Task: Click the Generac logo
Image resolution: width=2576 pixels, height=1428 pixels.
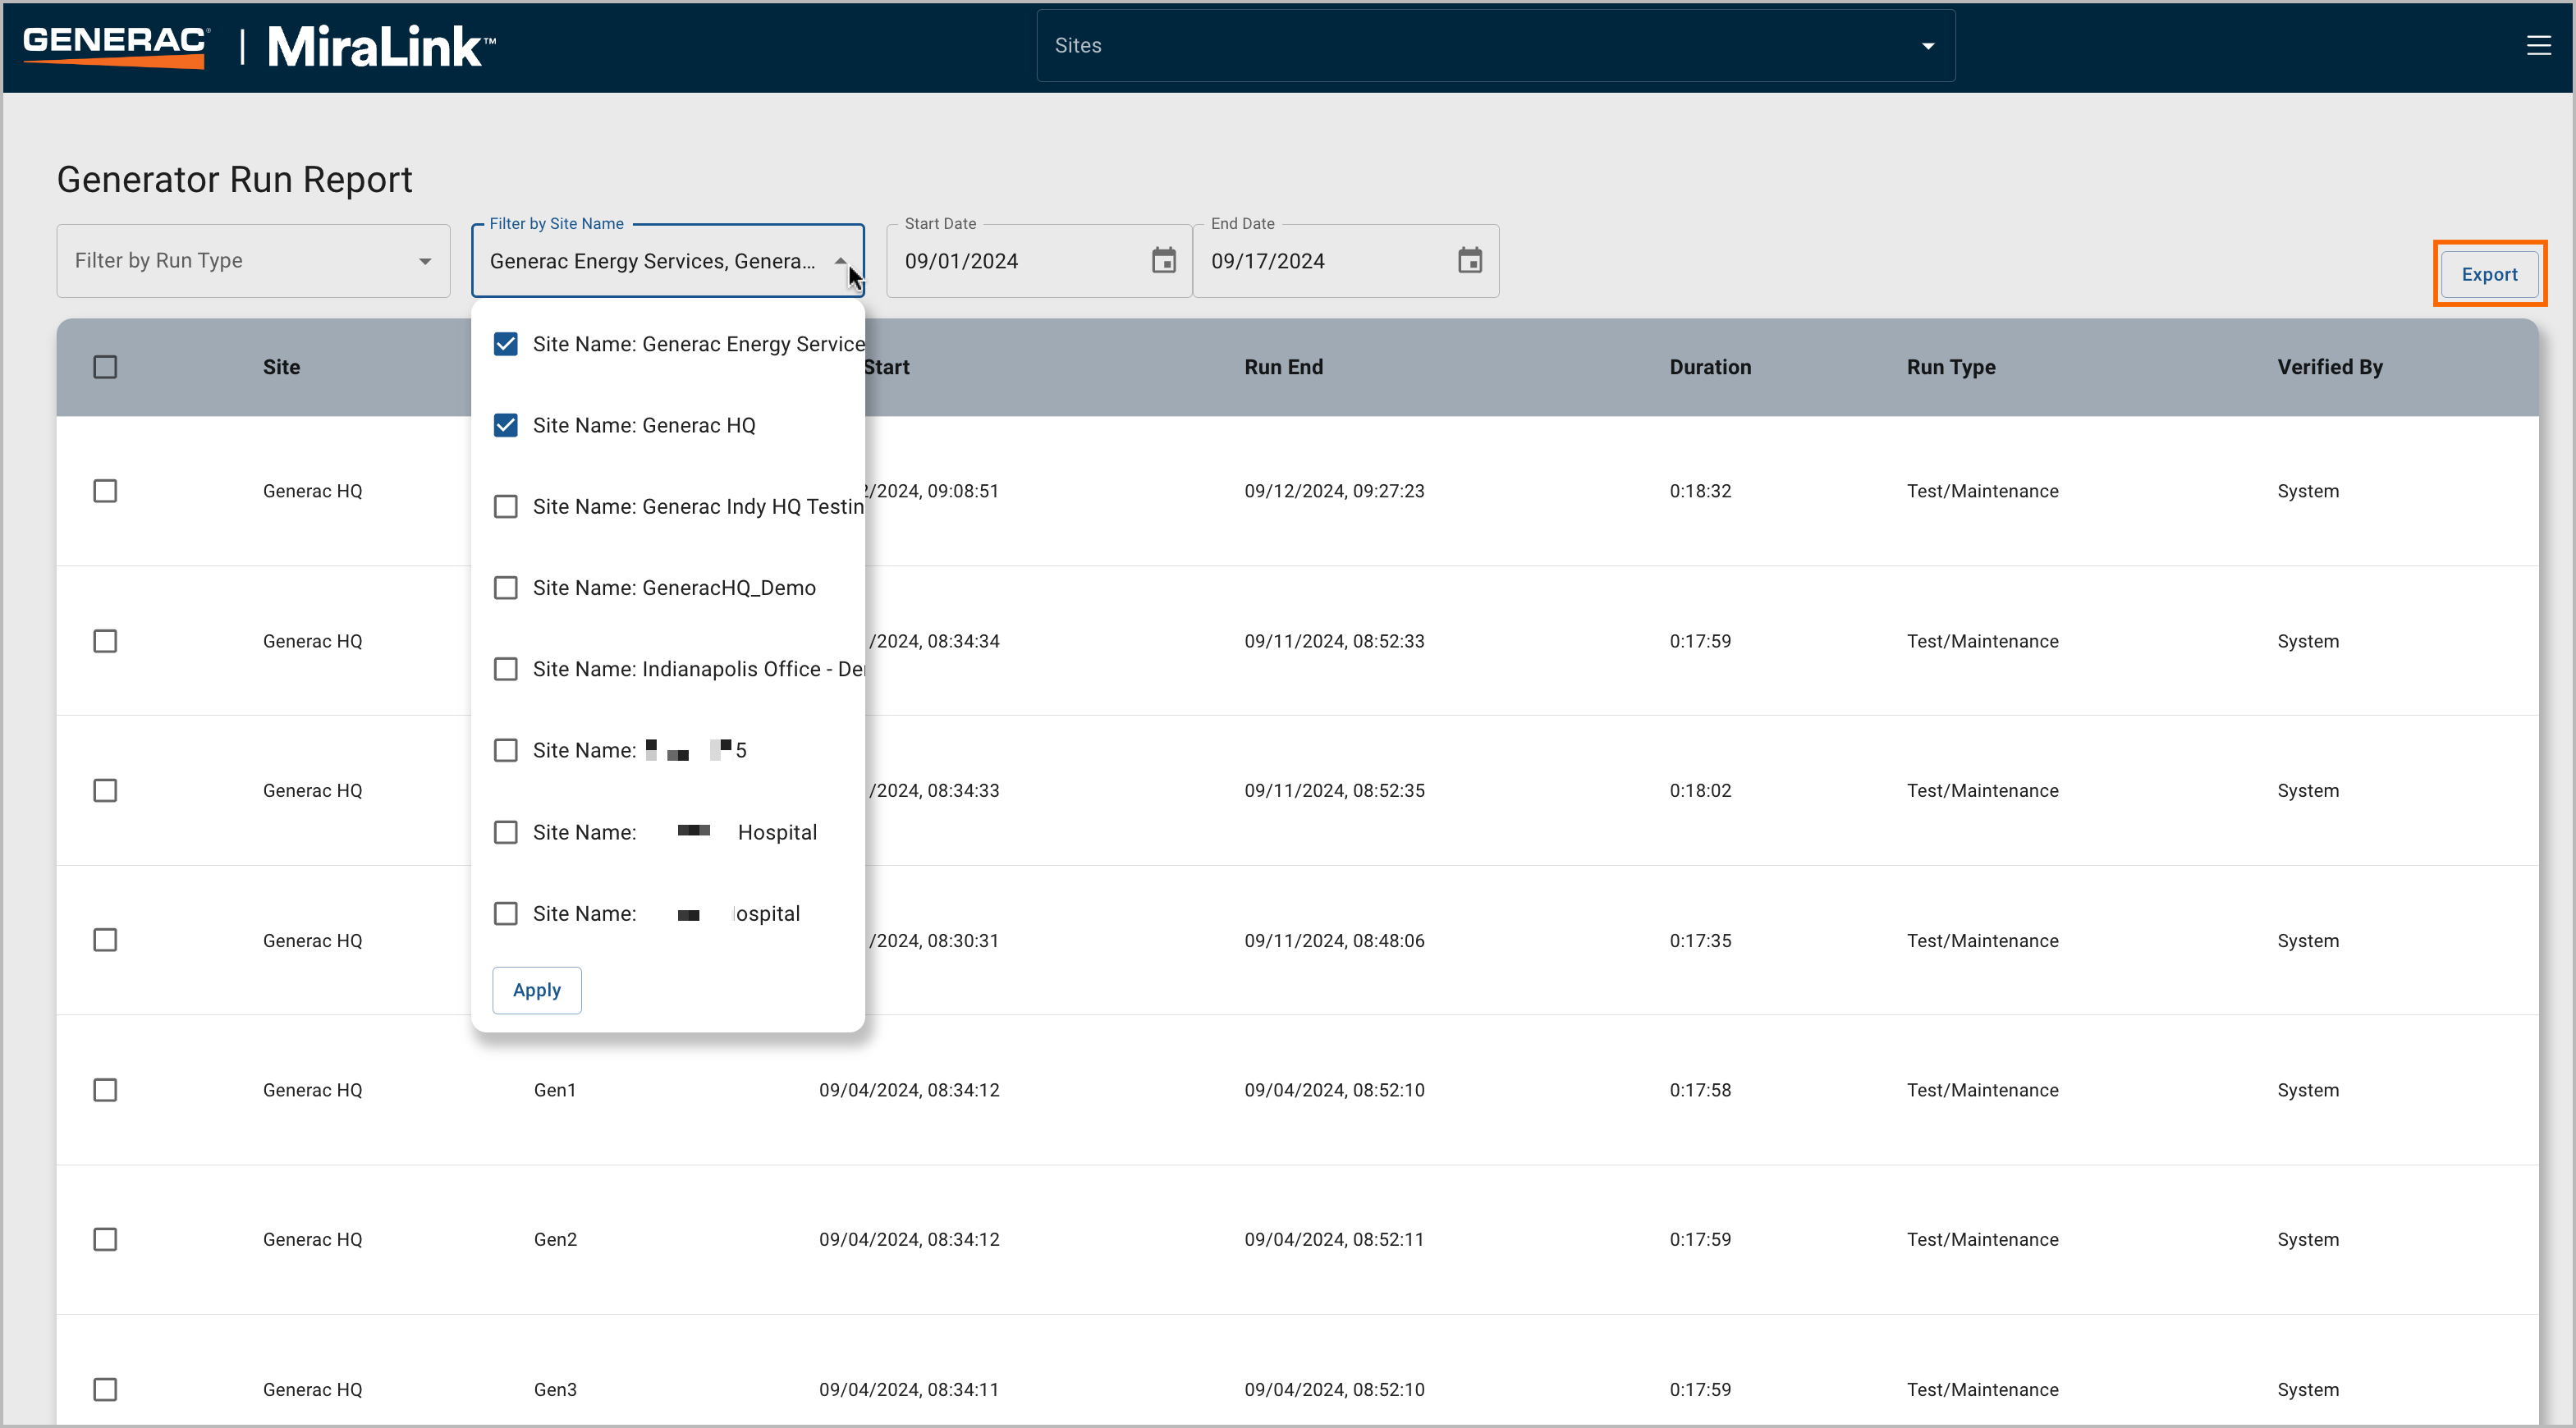Action: click(x=116, y=46)
